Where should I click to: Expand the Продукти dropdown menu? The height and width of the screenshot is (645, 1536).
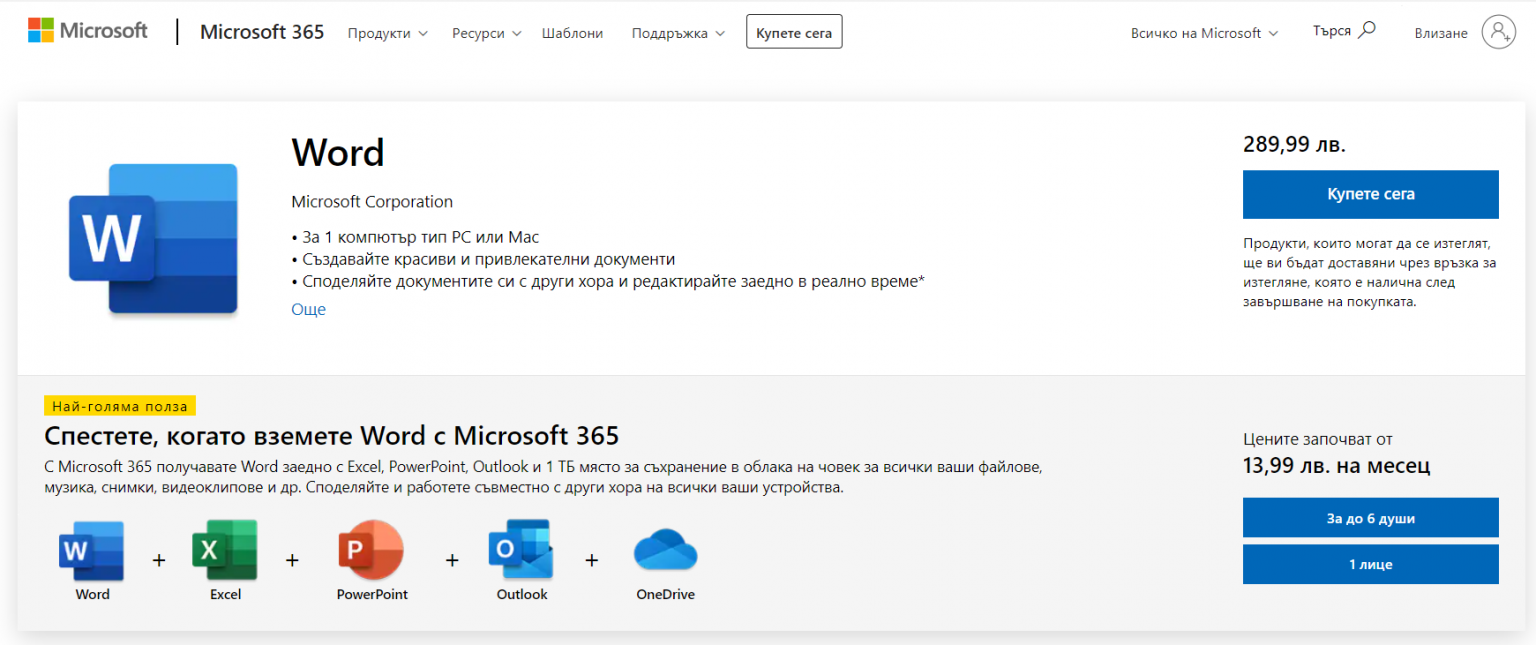[387, 33]
